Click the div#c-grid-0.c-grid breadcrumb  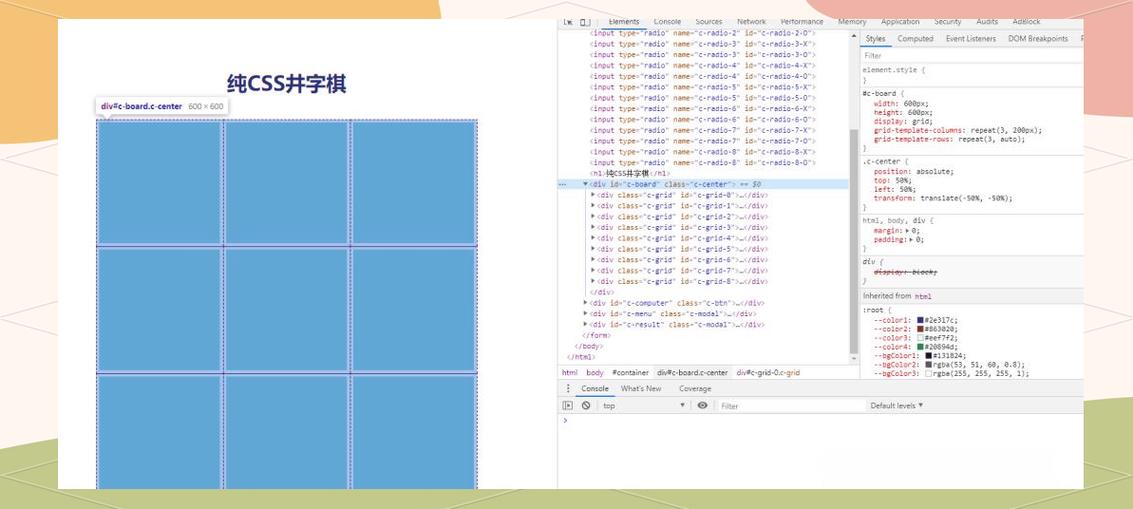tap(768, 373)
